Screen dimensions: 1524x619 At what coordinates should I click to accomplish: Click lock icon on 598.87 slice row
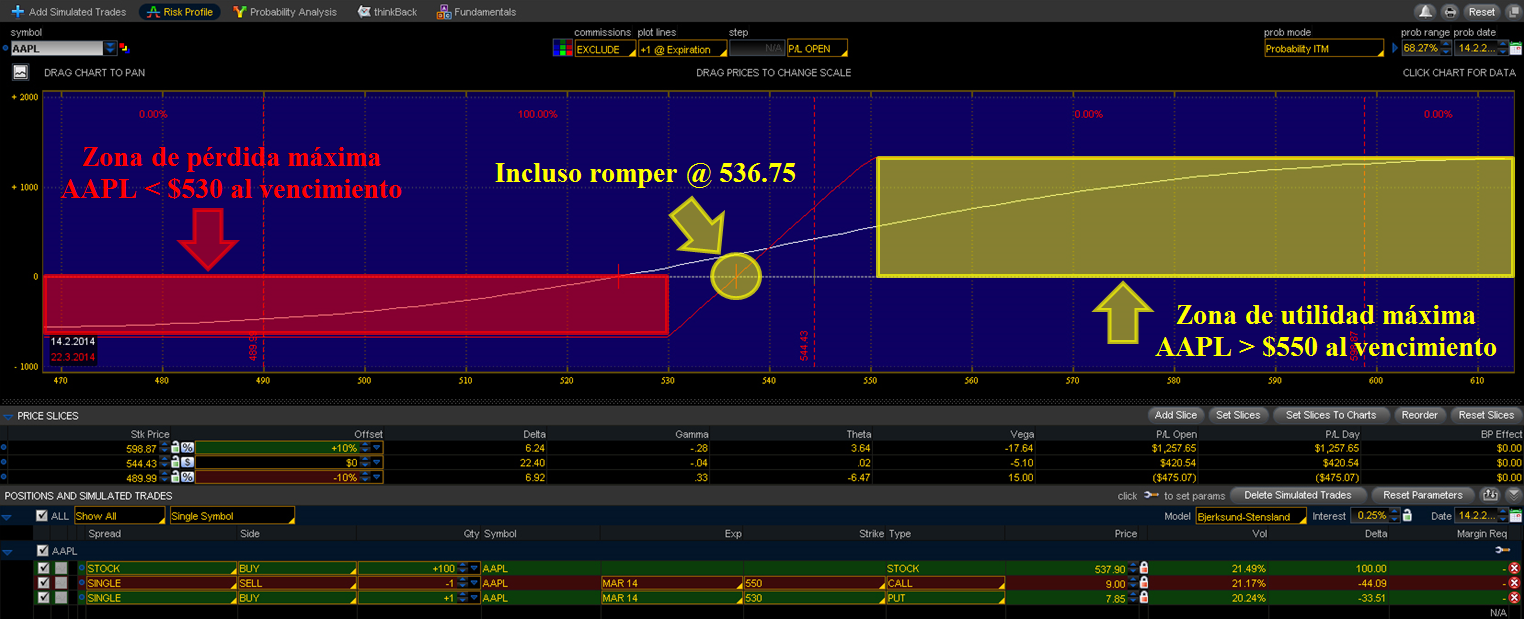[x=175, y=448]
